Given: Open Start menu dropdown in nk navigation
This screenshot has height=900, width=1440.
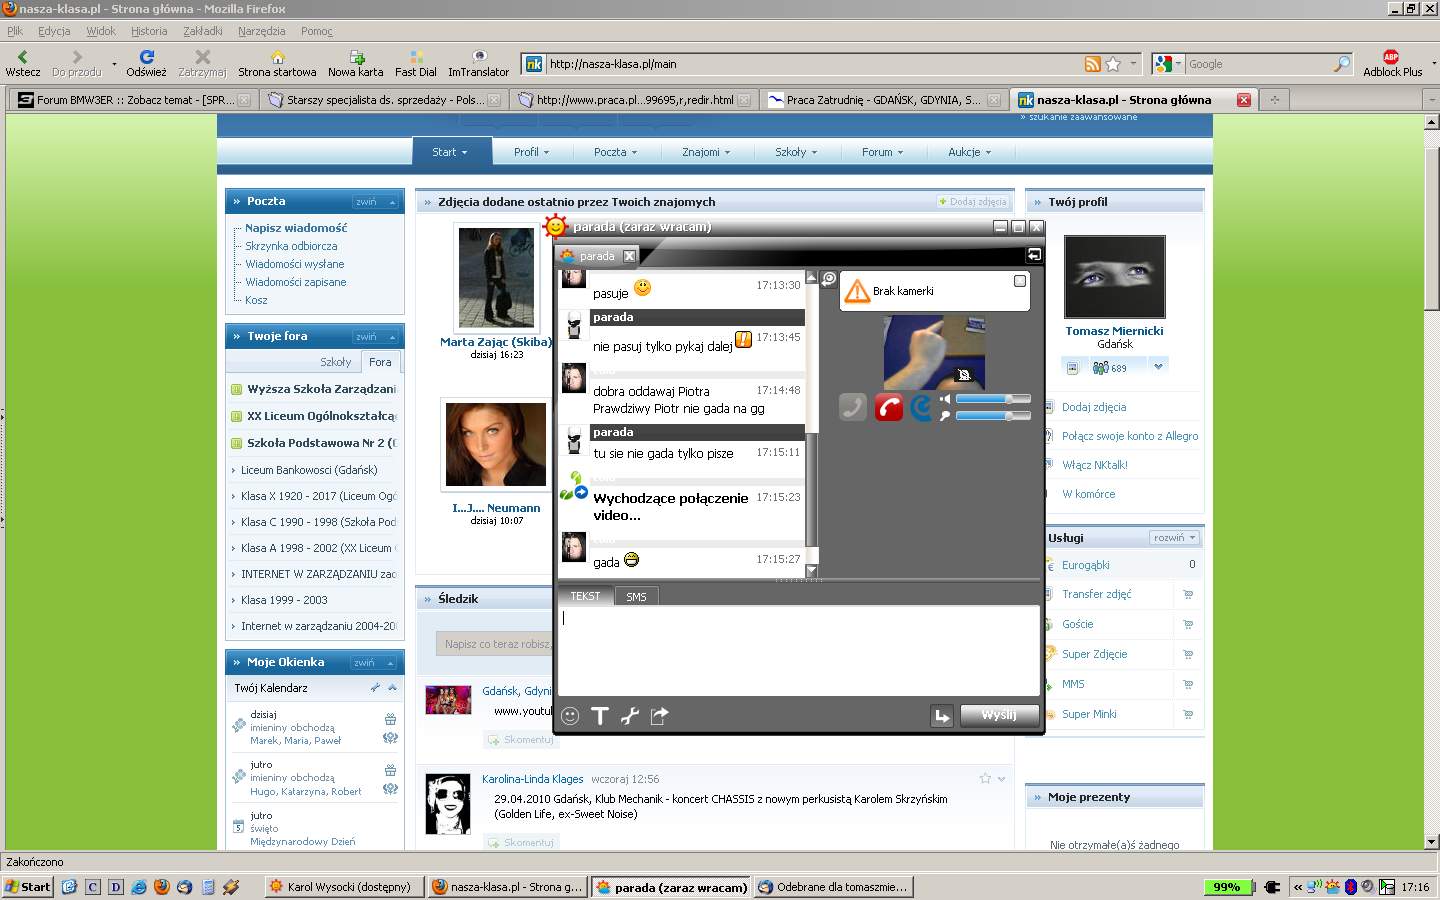Looking at the screenshot, I should point(451,152).
